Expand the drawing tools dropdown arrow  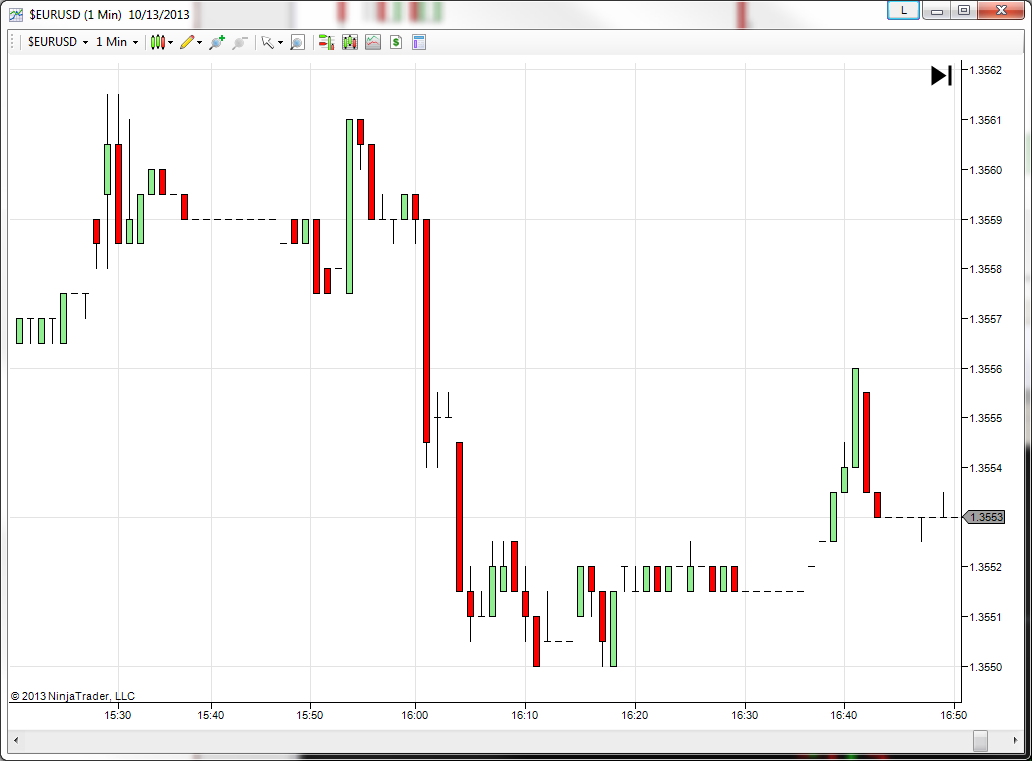pos(199,43)
